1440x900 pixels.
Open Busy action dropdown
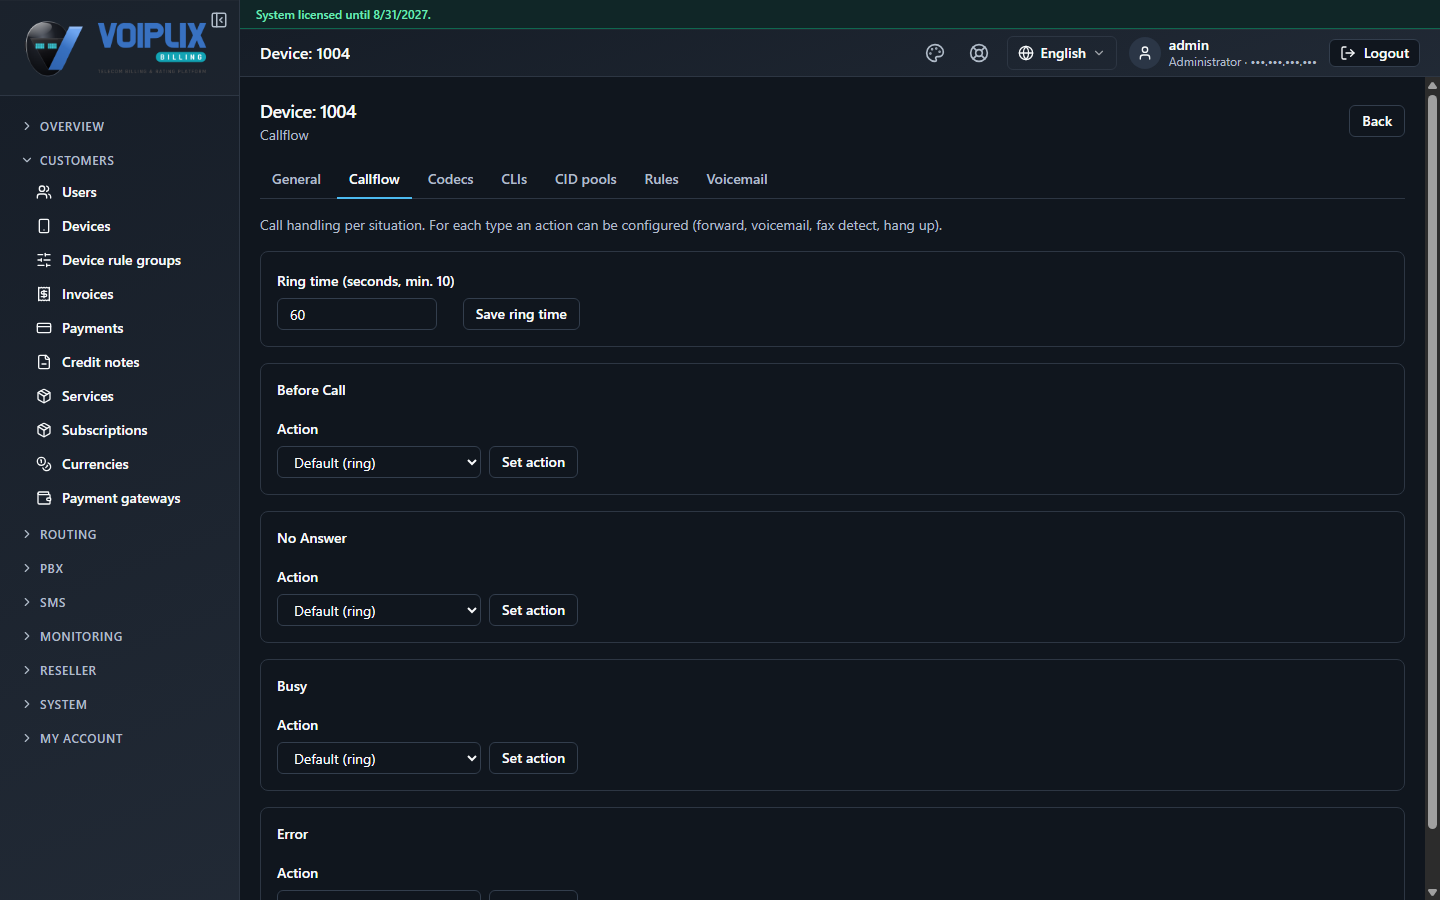pyautogui.click(x=379, y=759)
